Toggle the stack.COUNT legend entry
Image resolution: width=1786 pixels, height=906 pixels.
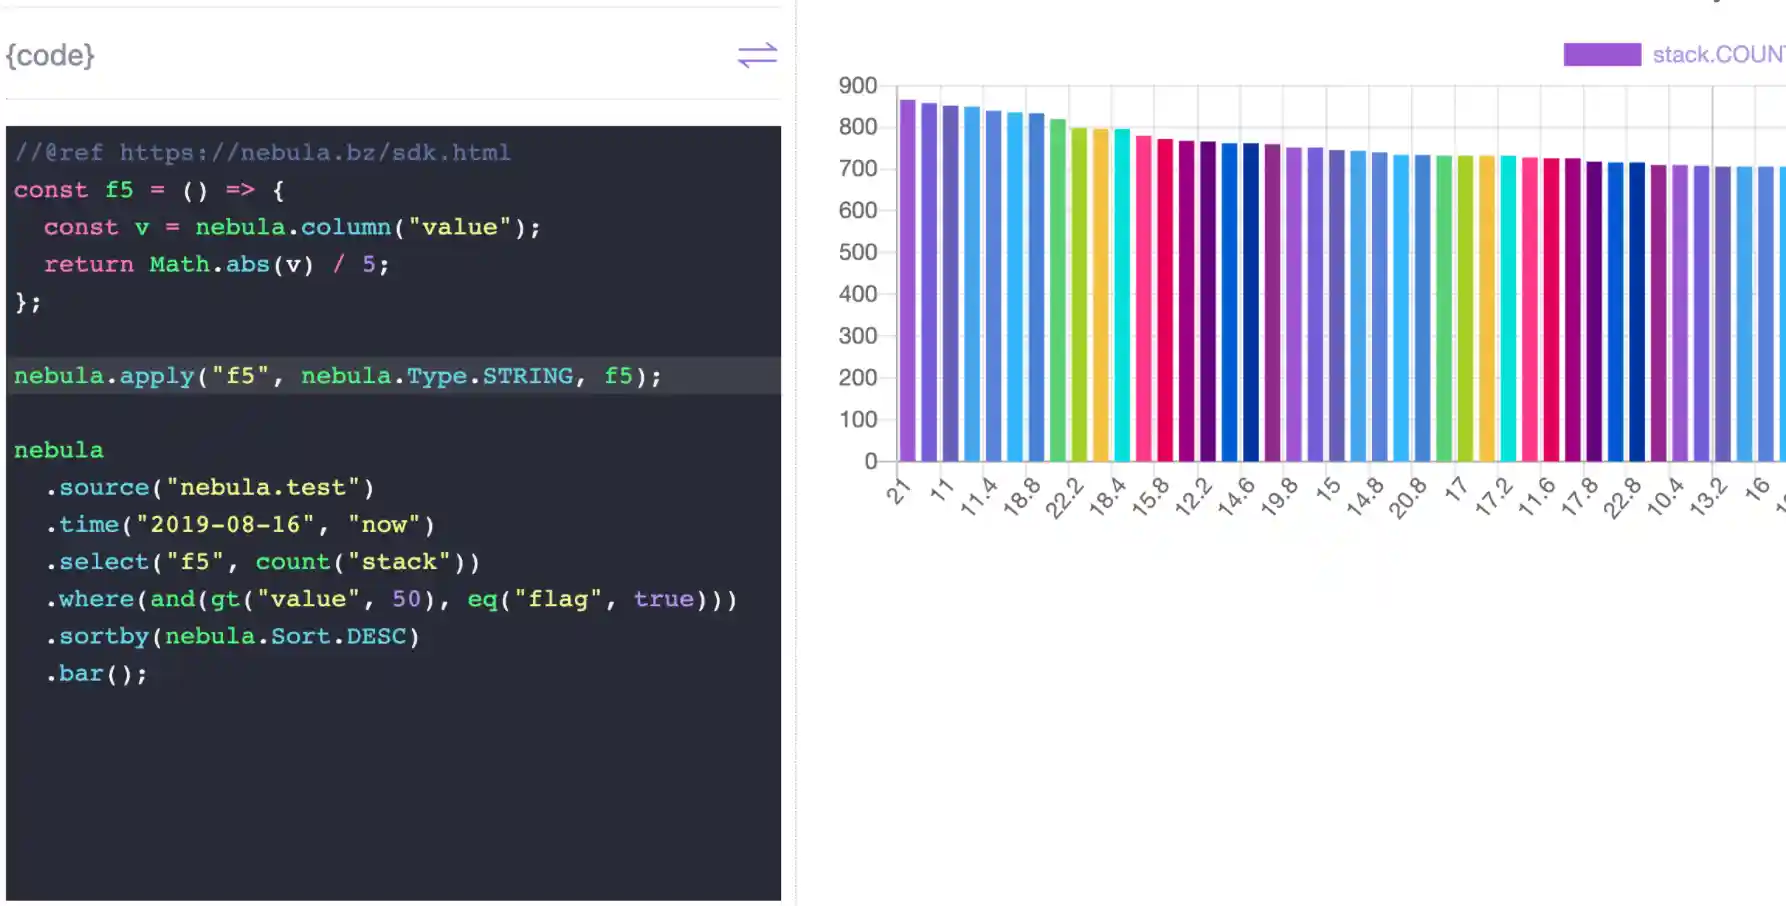[1660, 53]
